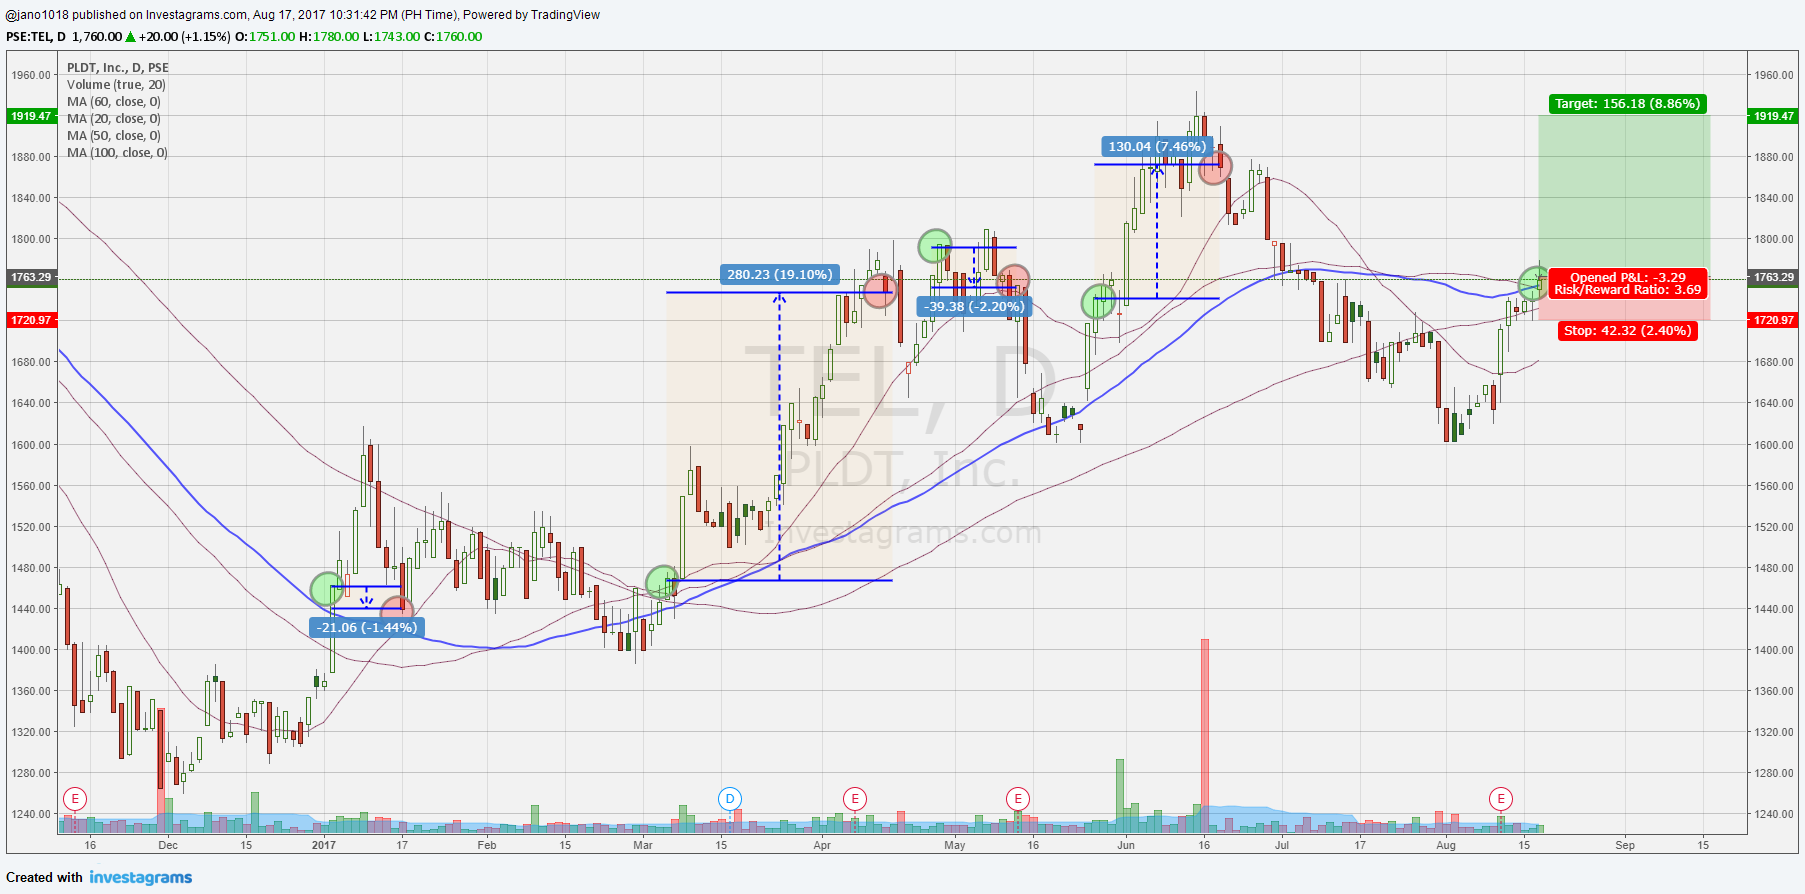Select the 130.04 (7.46%) measurement label
The height and width of the screenshot is (894, 1805).
(1157, 147)
